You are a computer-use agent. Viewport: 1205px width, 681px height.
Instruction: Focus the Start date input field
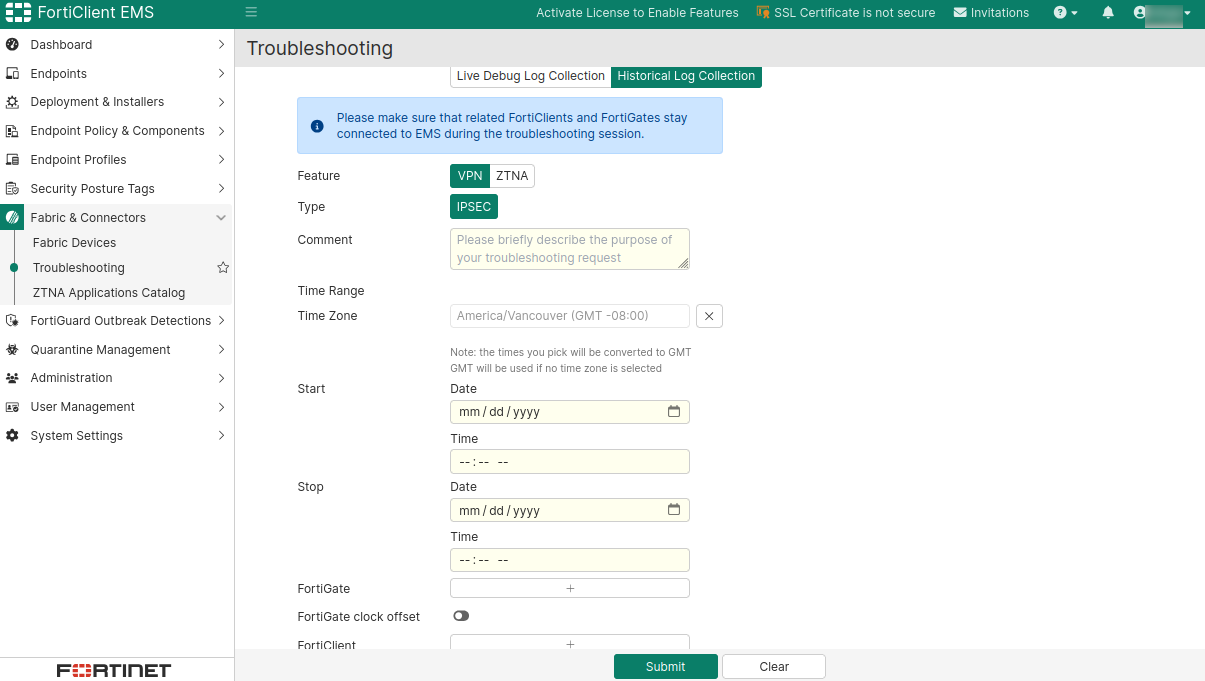pyautogui.click(x=570, y=412)
